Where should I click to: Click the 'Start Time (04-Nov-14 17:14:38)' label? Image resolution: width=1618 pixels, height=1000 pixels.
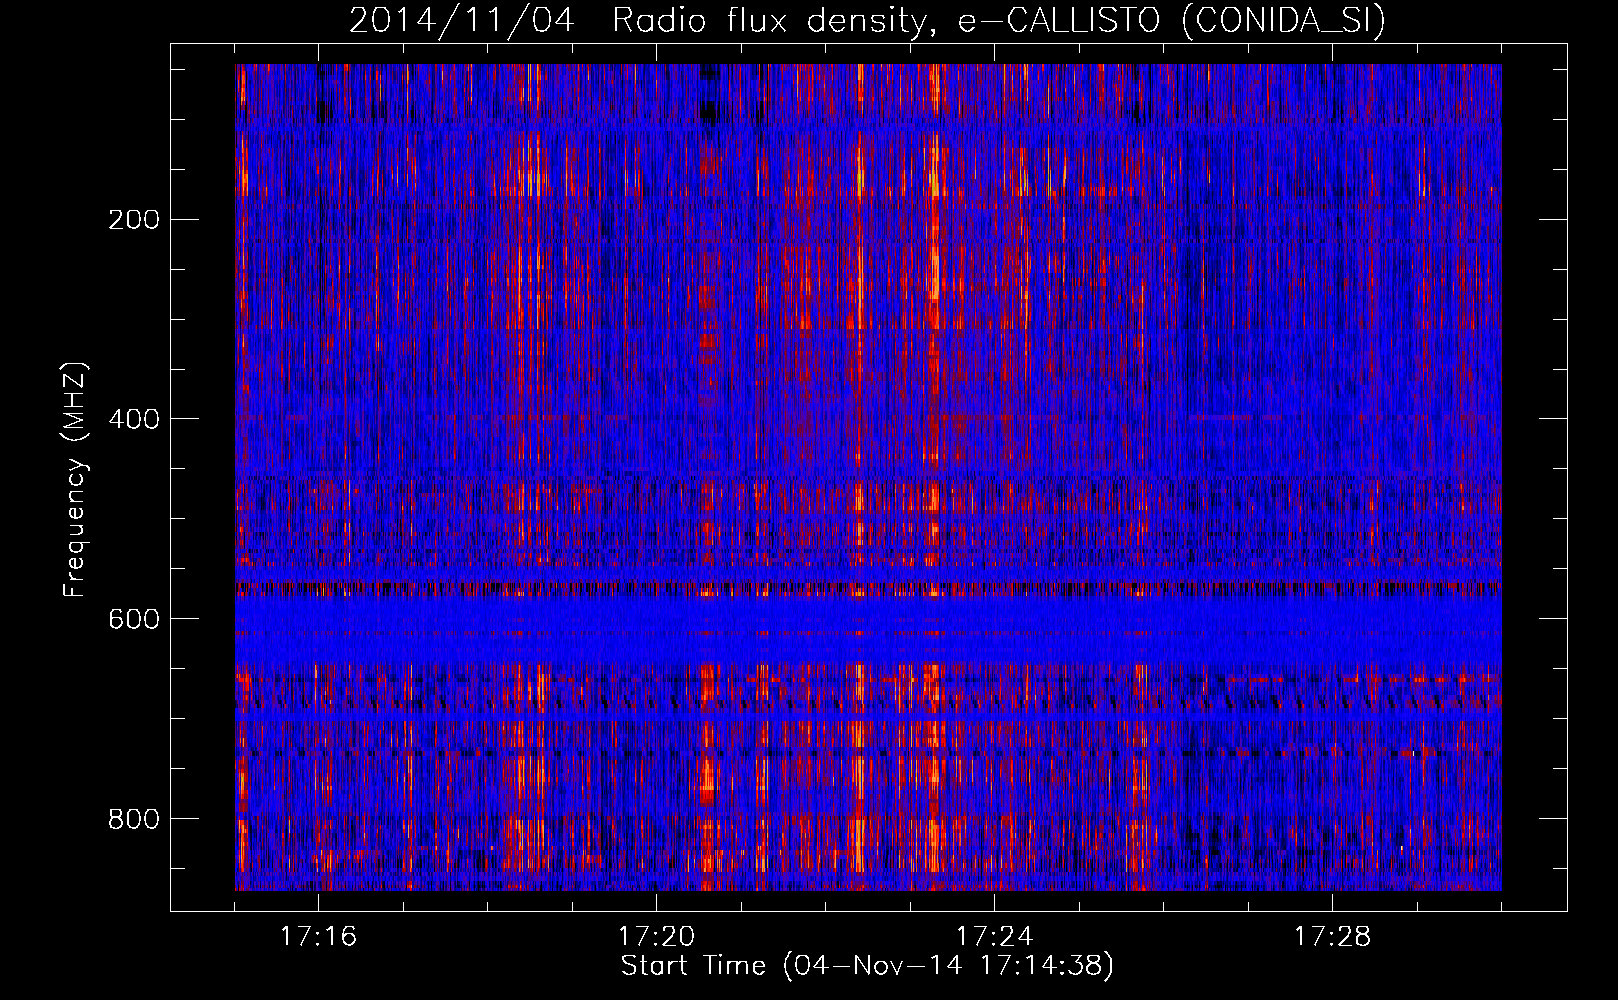[867, 966]
